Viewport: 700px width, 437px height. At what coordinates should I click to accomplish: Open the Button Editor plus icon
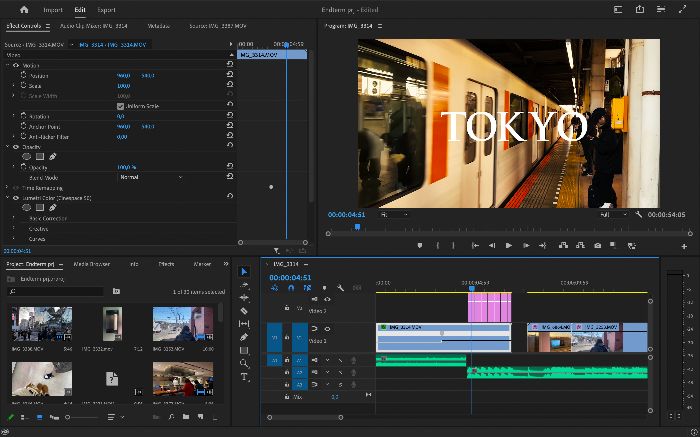pyautogui.click(x=684, y=246)
